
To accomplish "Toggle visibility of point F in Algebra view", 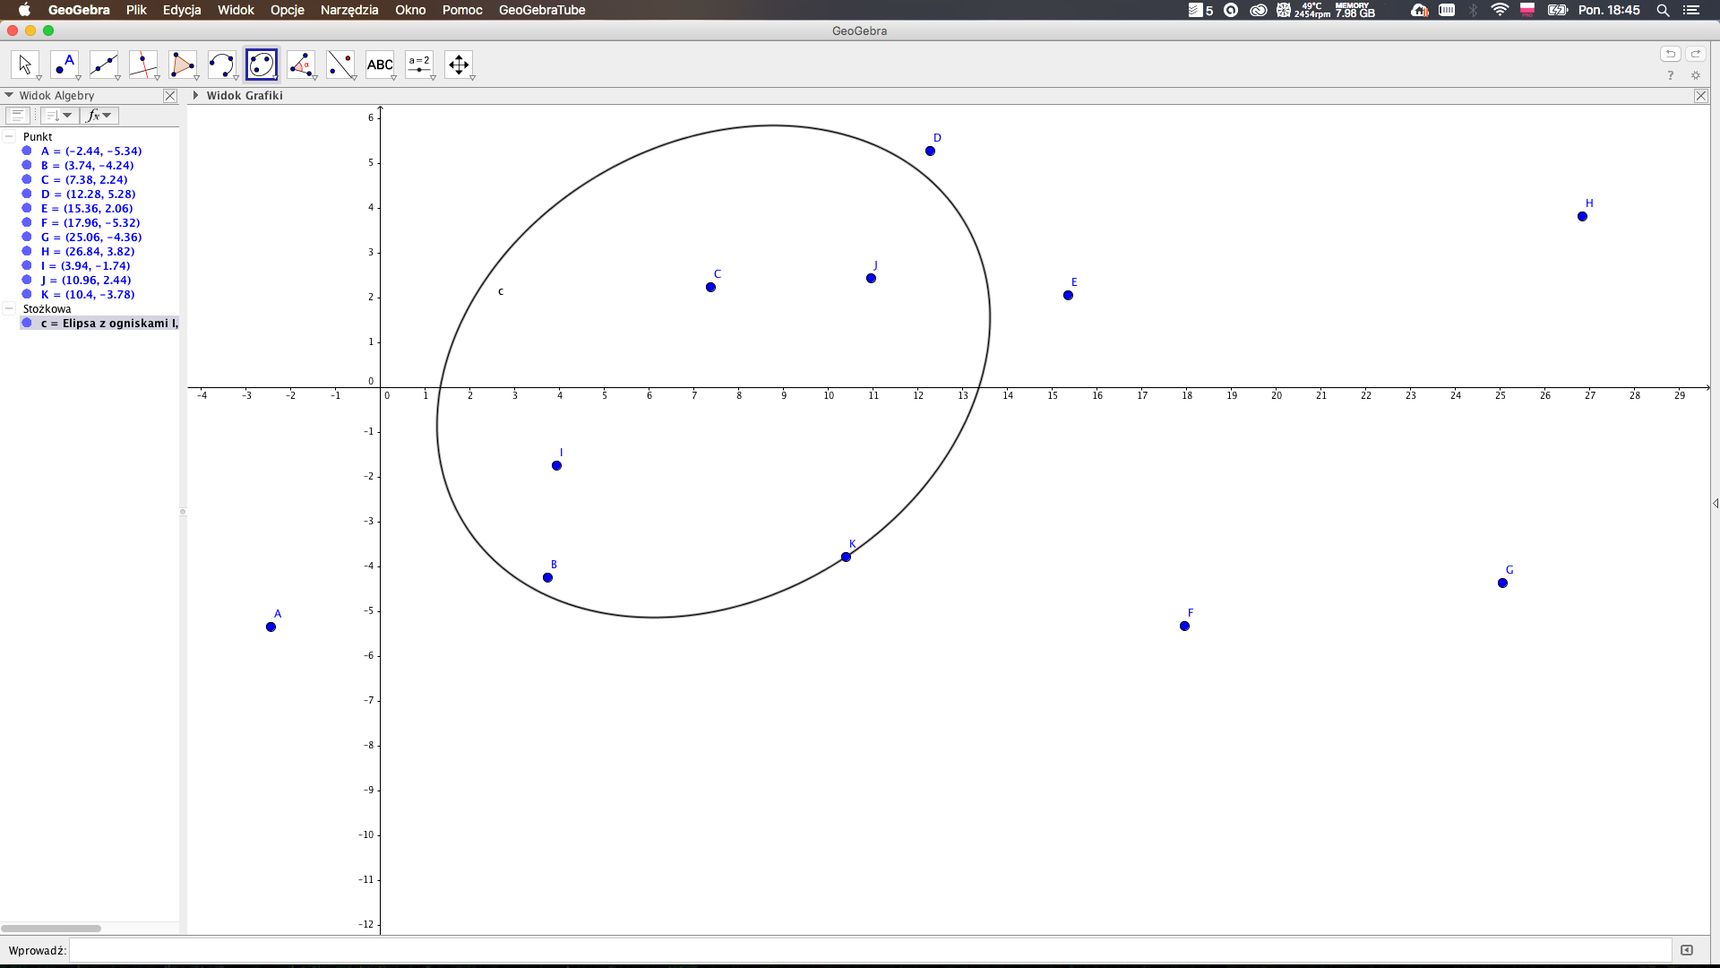I will [x=27, y=223].
